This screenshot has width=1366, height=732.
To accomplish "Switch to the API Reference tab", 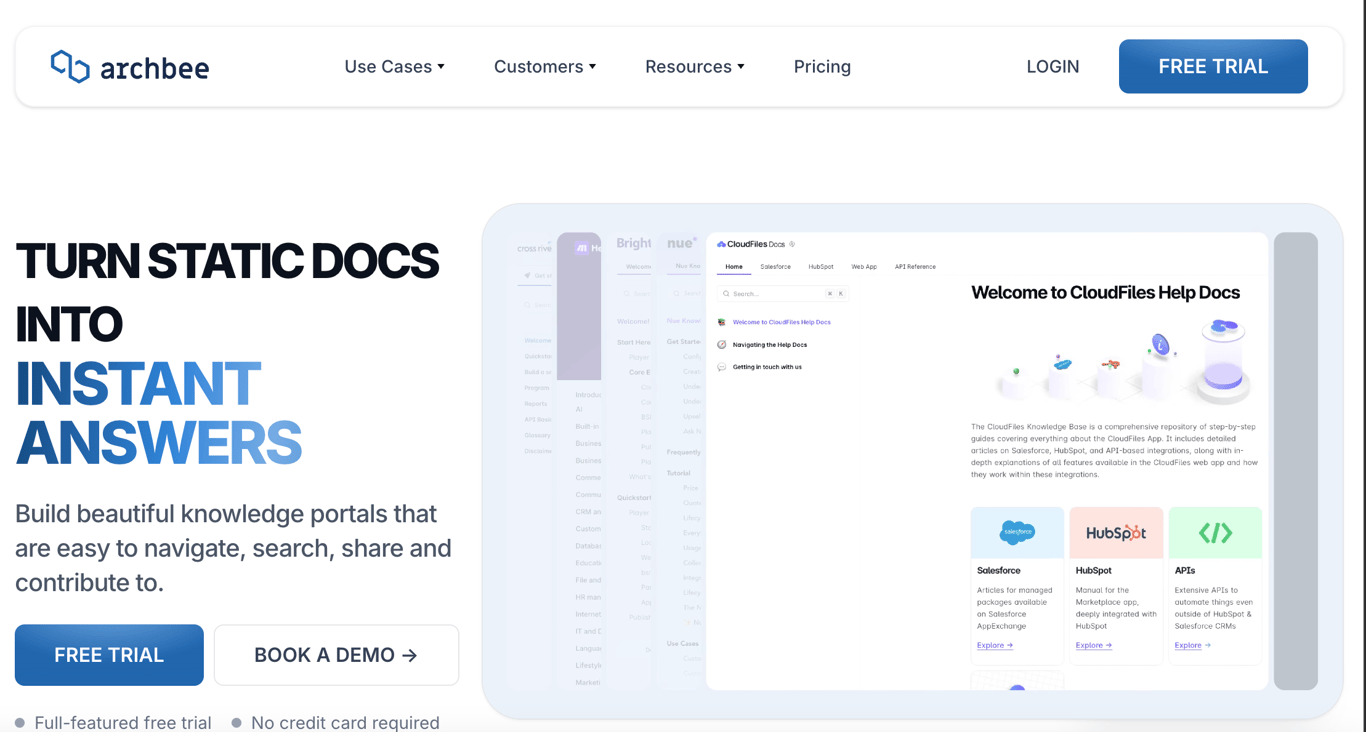I will 915,267.
